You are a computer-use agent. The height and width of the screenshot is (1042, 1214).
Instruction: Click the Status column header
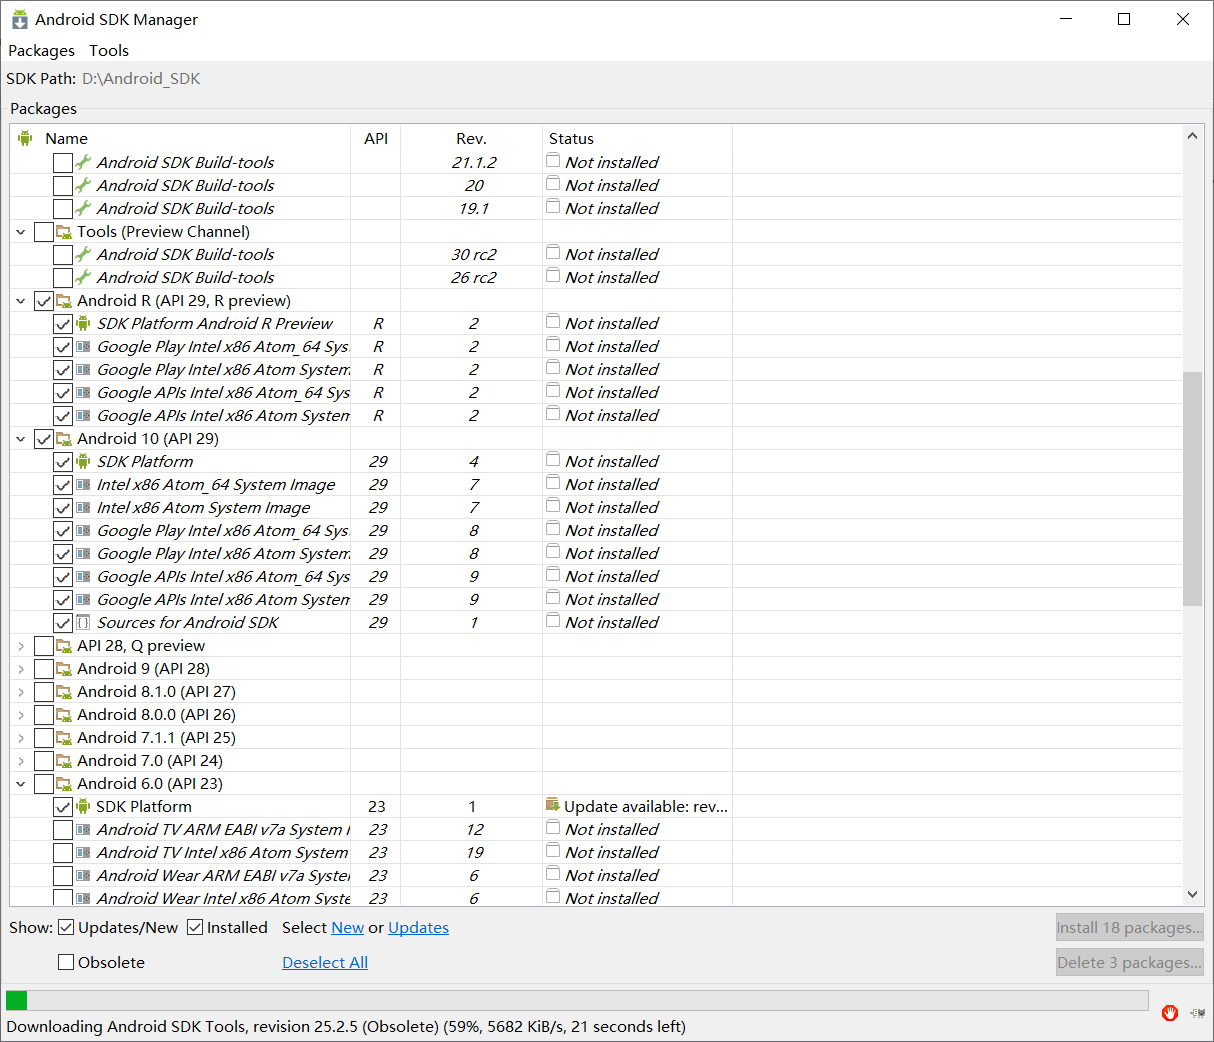coord(637,138)
